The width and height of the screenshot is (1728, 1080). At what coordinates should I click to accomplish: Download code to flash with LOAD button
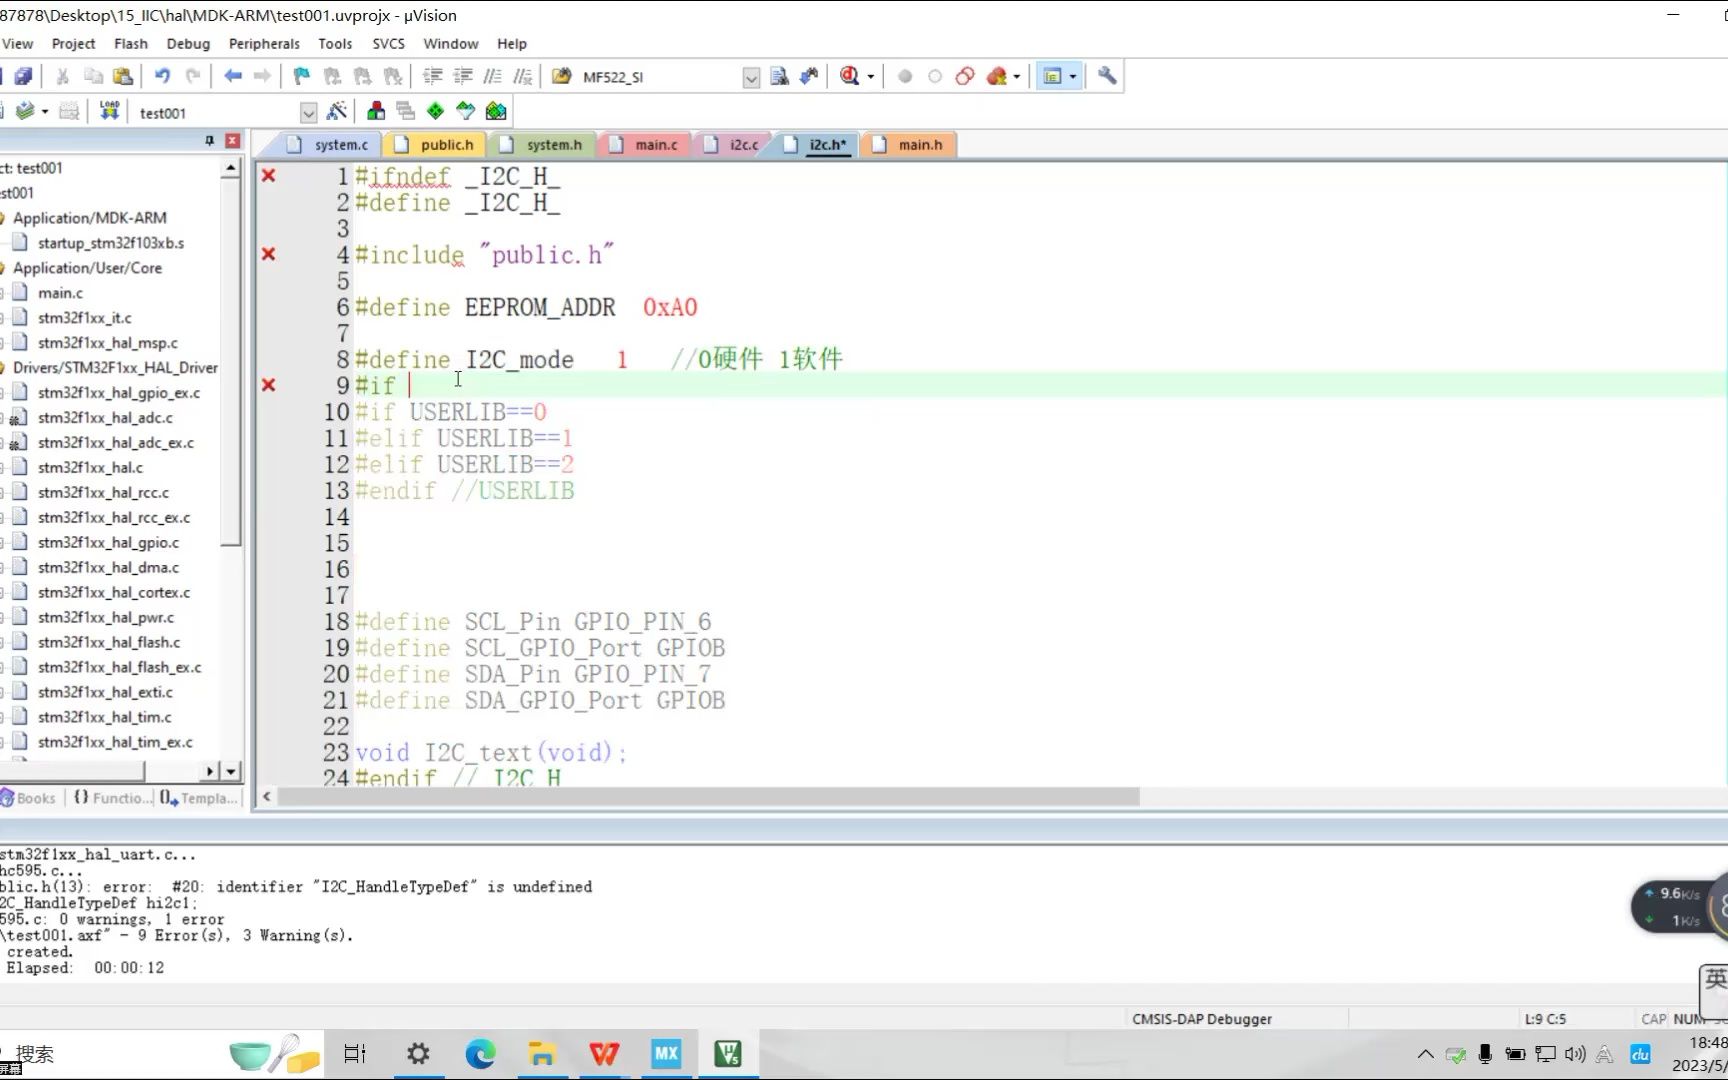pyautogui.click(x=110, y=111)
